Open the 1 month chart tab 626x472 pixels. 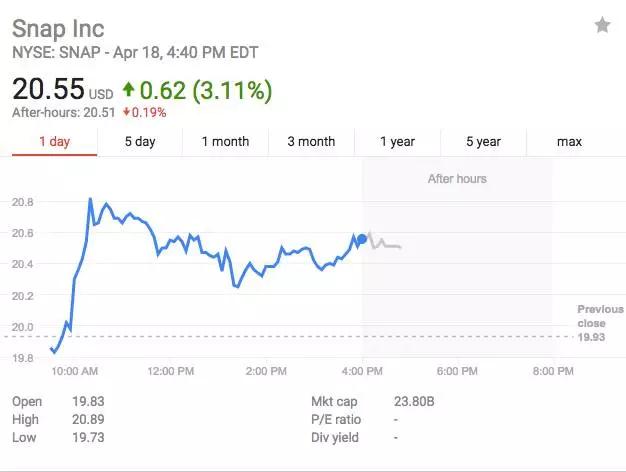click(x=226, y=142)
